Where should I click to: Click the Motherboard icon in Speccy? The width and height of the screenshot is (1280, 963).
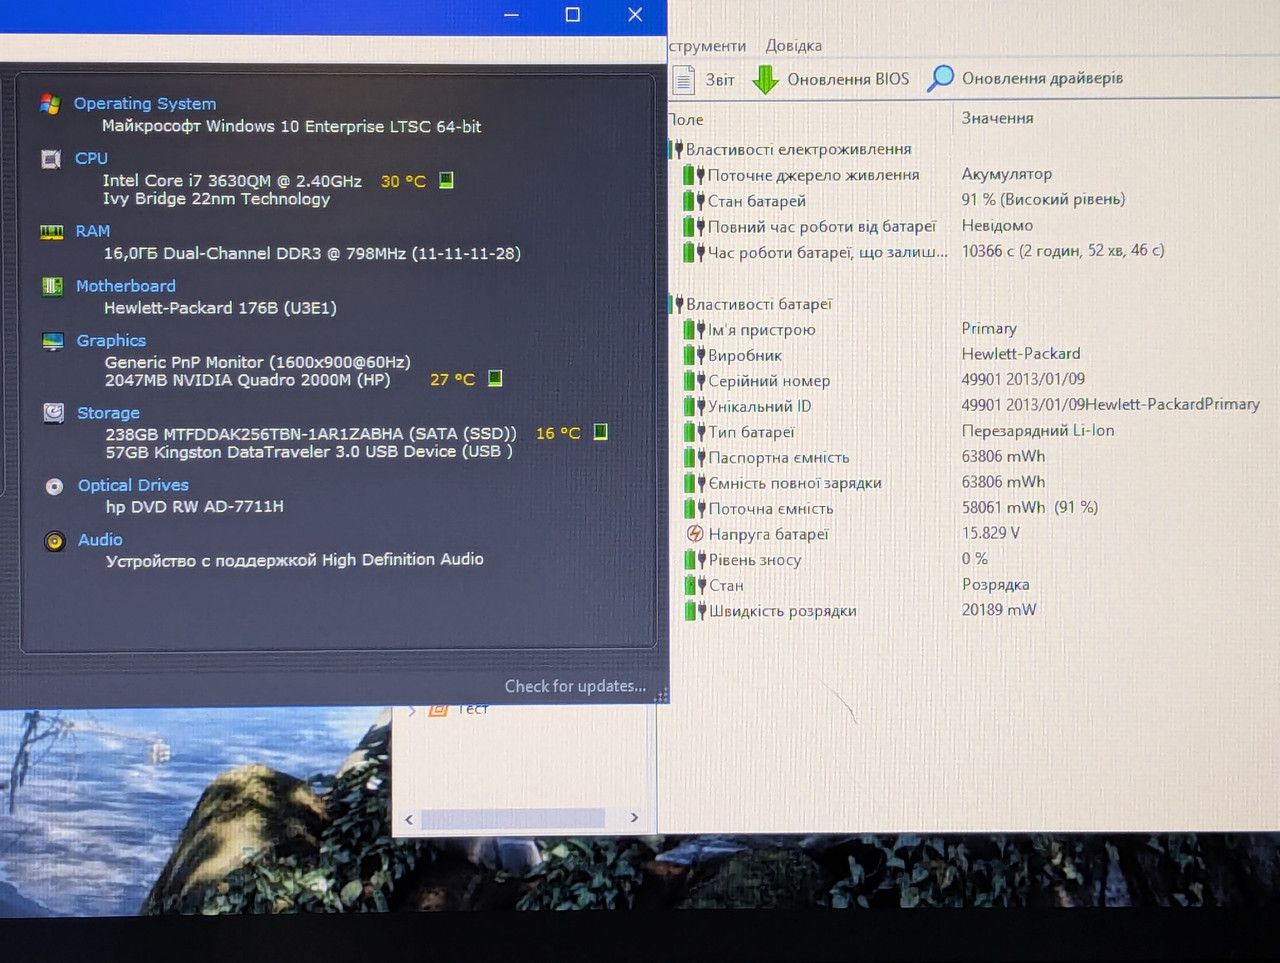pos(53,287)
